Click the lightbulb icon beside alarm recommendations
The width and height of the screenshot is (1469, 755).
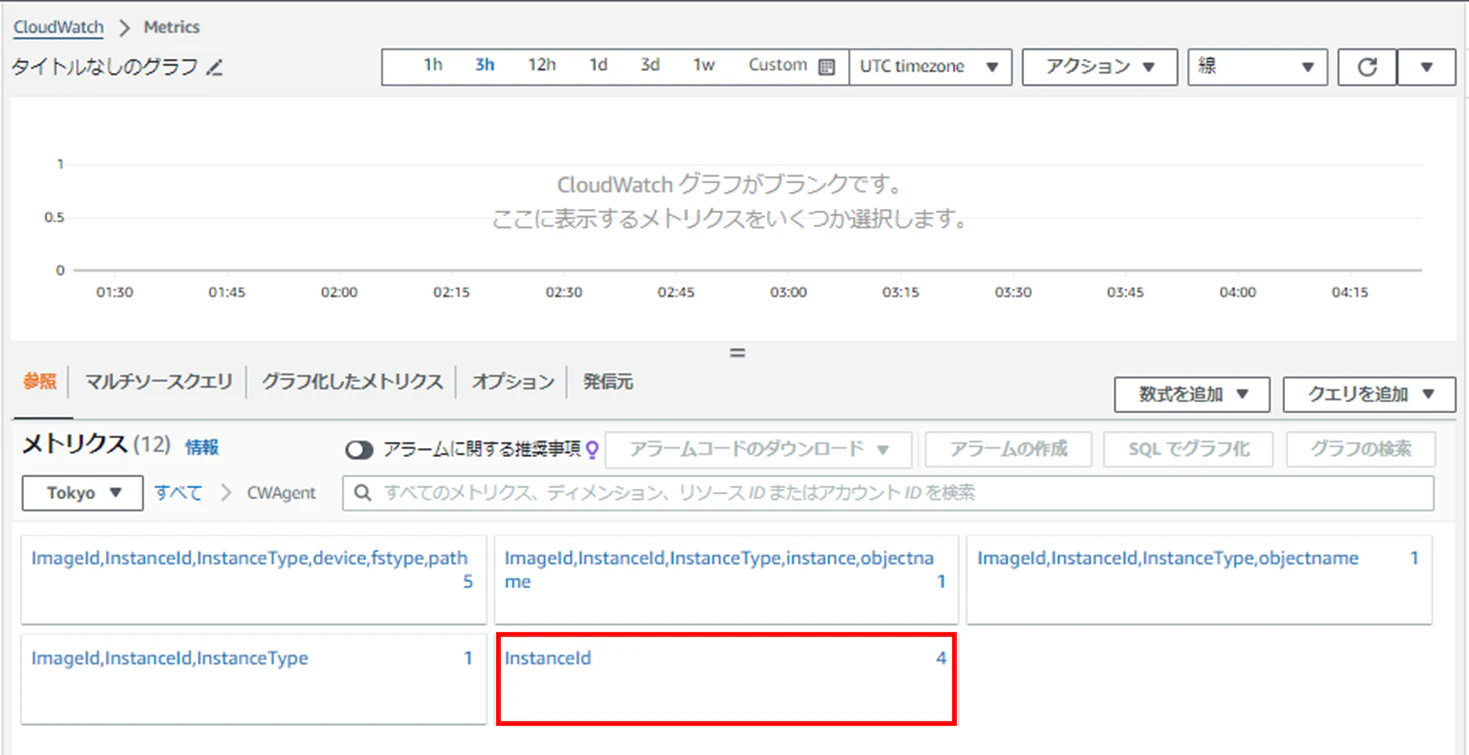(x=592, y=450)
